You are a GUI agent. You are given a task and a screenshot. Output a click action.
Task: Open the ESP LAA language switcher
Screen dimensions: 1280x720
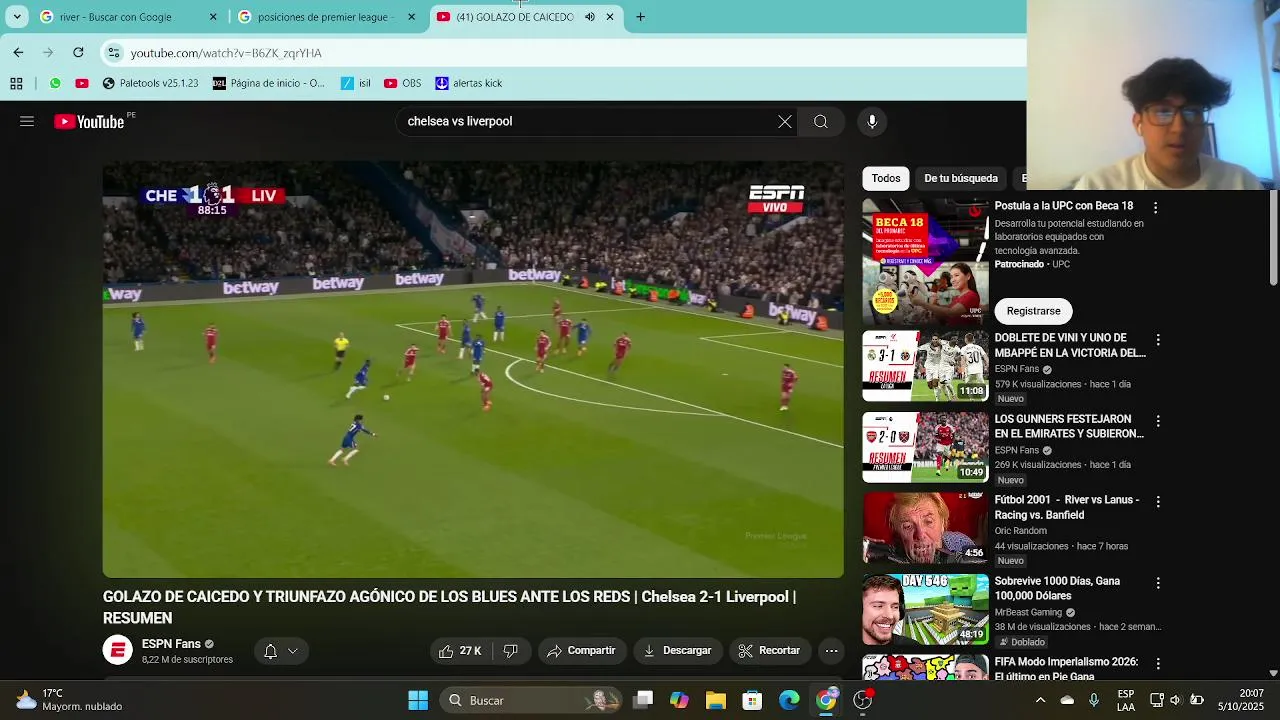point(1126,700)
